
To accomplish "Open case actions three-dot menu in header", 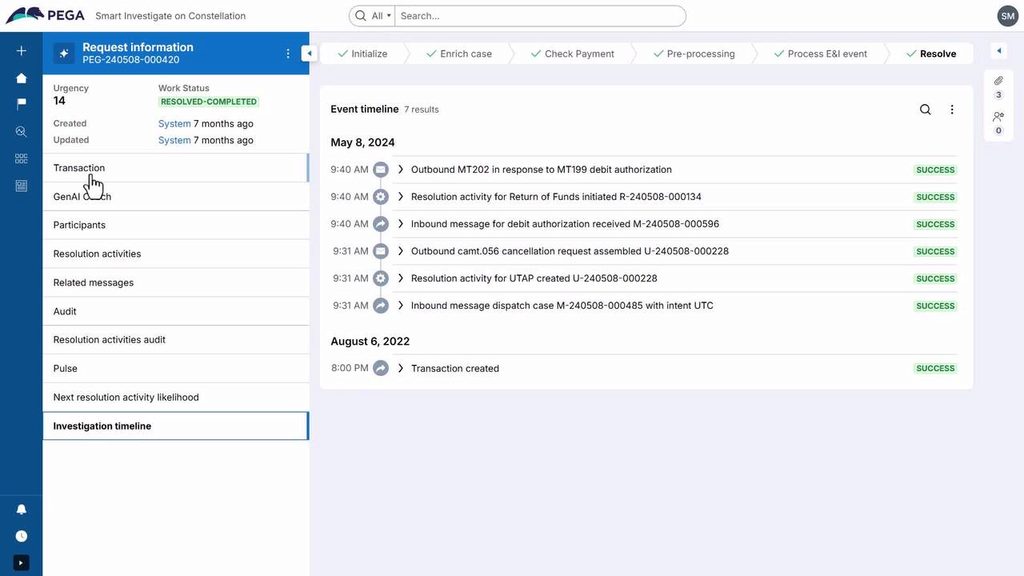I will click(x=288, y=54).
